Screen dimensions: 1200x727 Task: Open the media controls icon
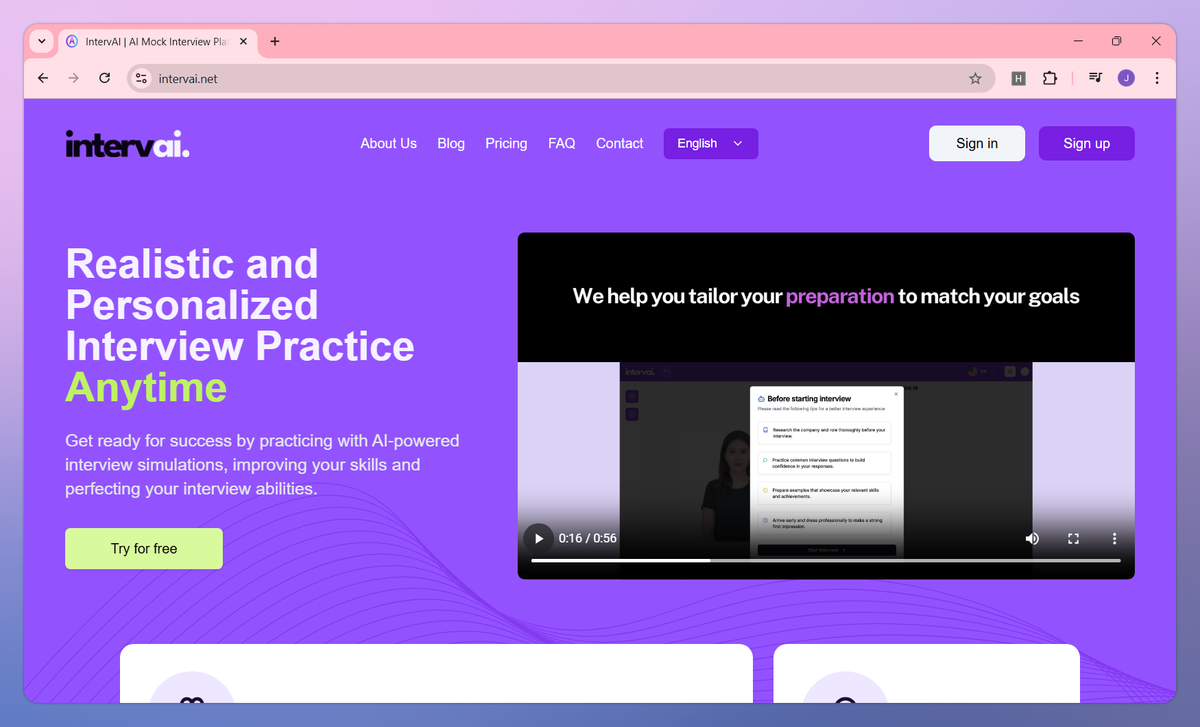(x=1096, y=78)
